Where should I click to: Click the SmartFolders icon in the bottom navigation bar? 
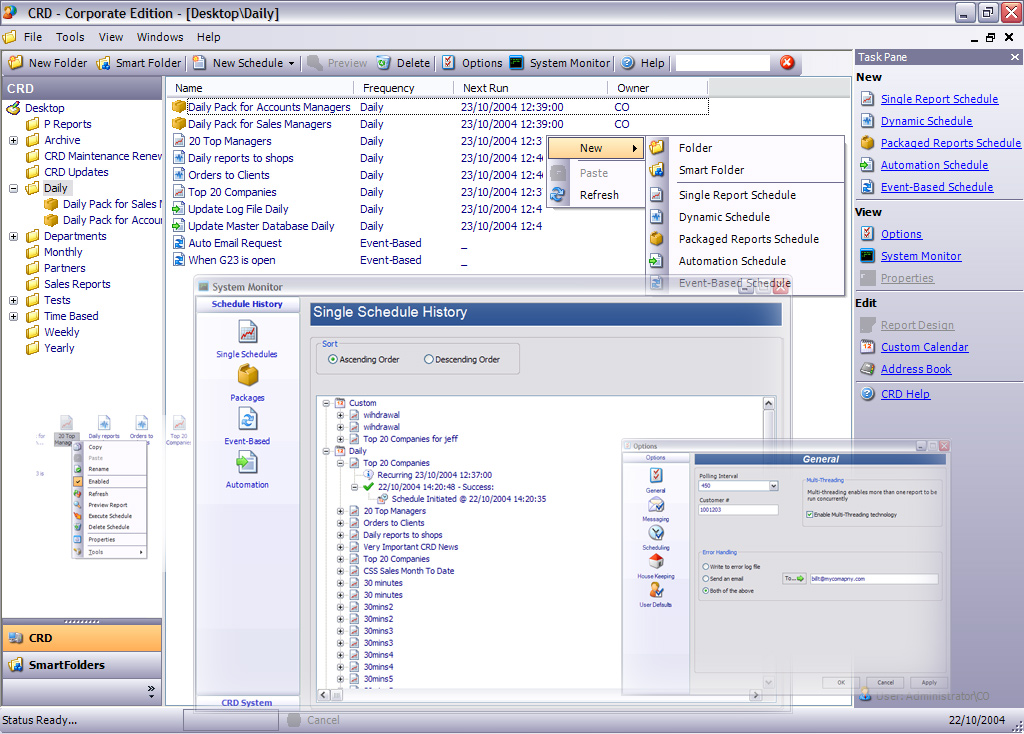tap(16, 665)
